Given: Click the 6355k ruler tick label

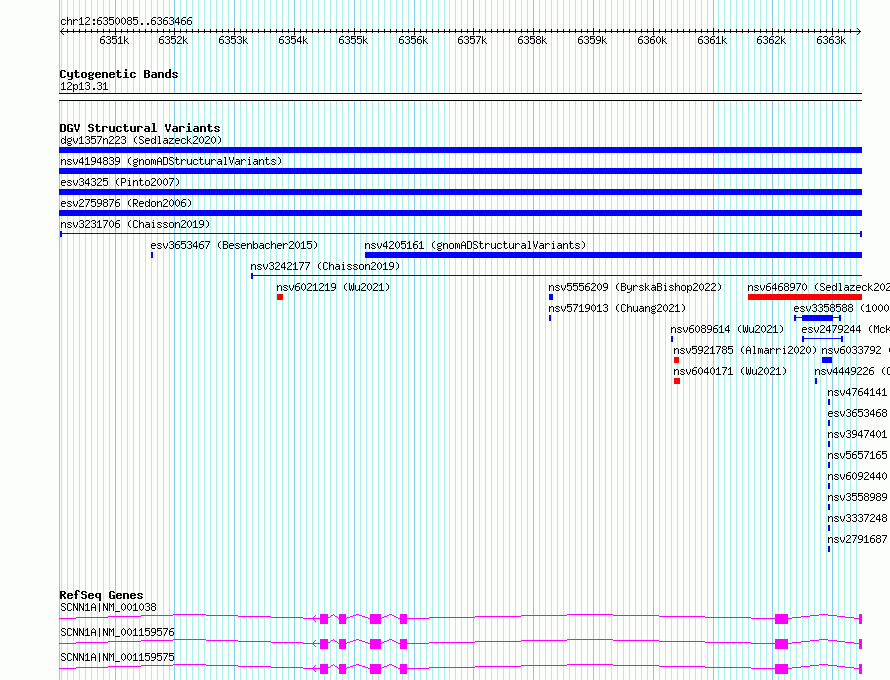Looking at the screenshot, I should [352, 40].
